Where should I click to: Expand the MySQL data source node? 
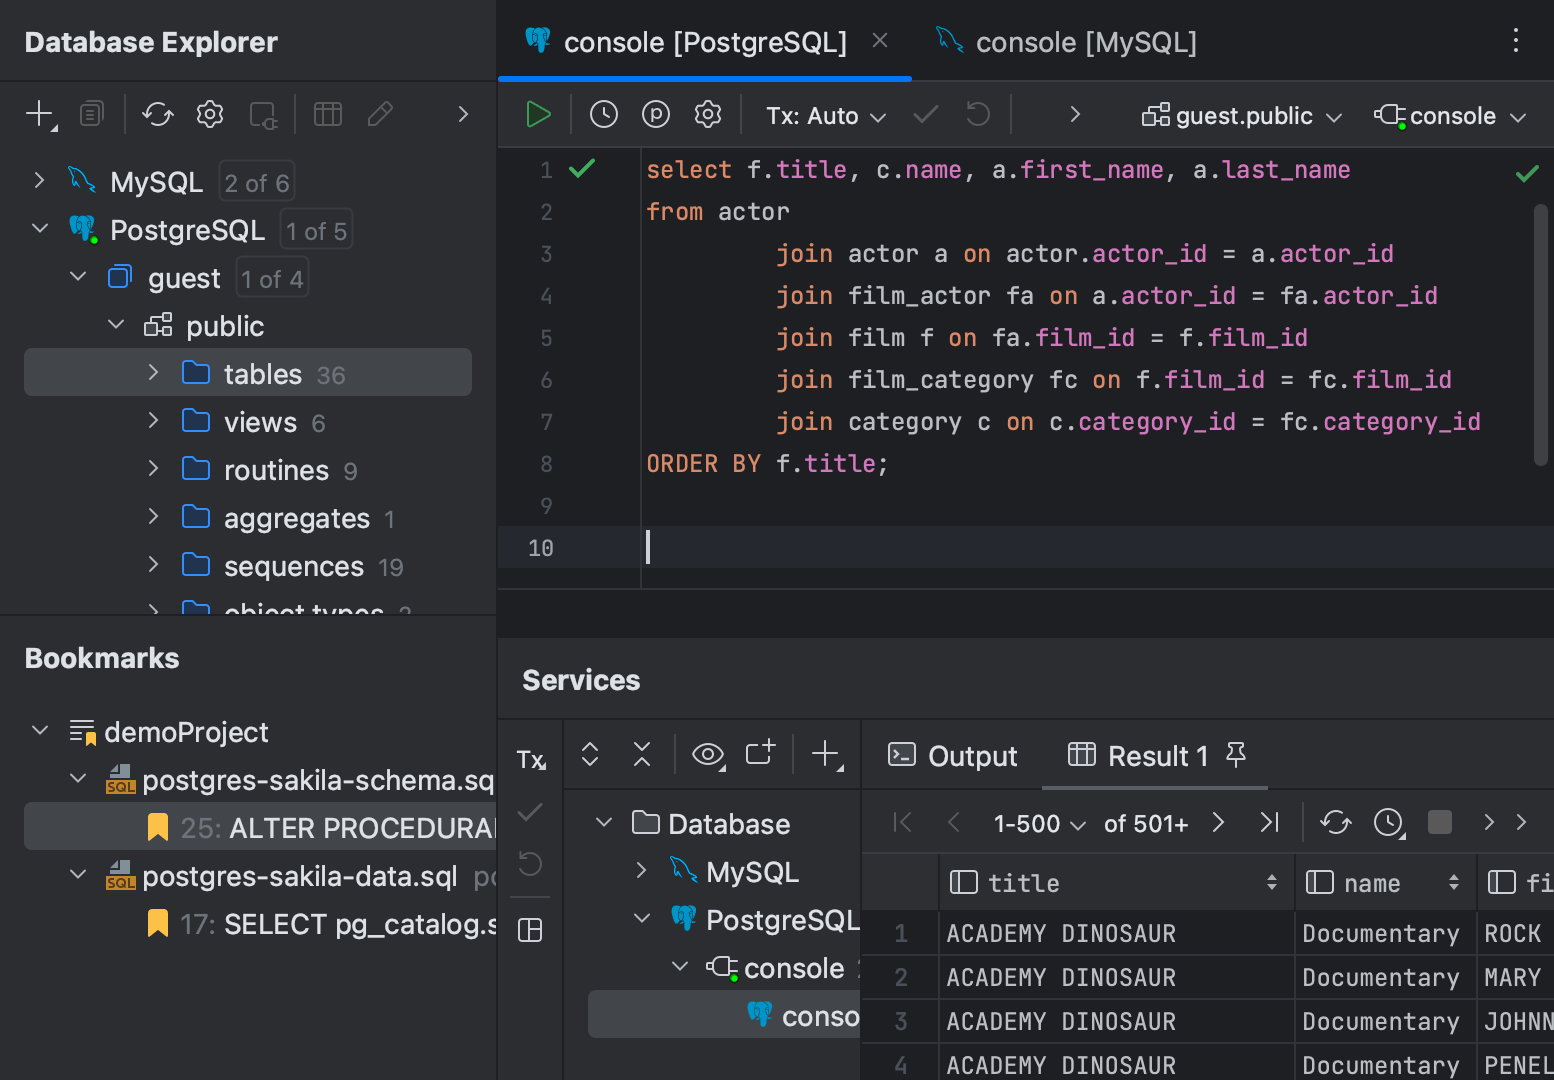(x=39, y=181)
